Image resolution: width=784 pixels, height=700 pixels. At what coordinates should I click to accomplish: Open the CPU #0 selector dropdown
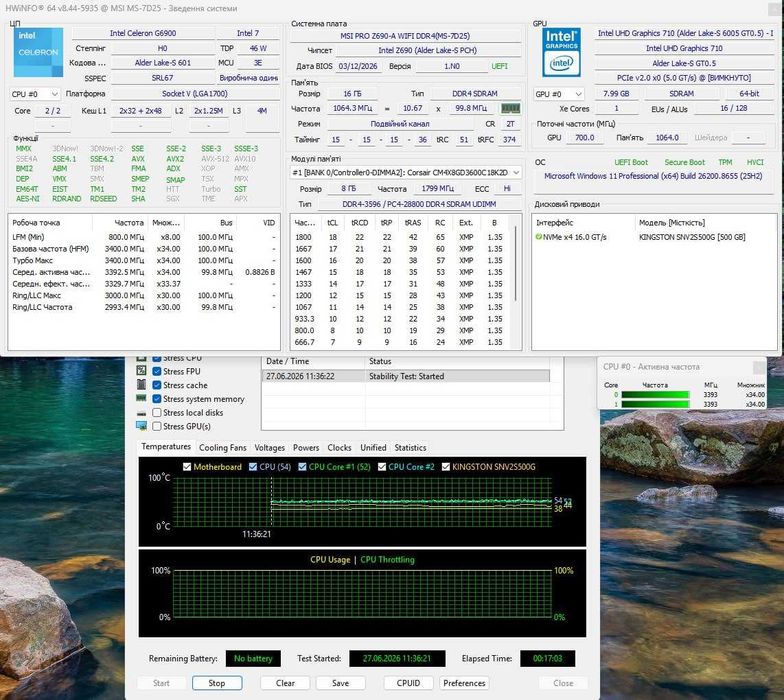[x=34, y=94]
